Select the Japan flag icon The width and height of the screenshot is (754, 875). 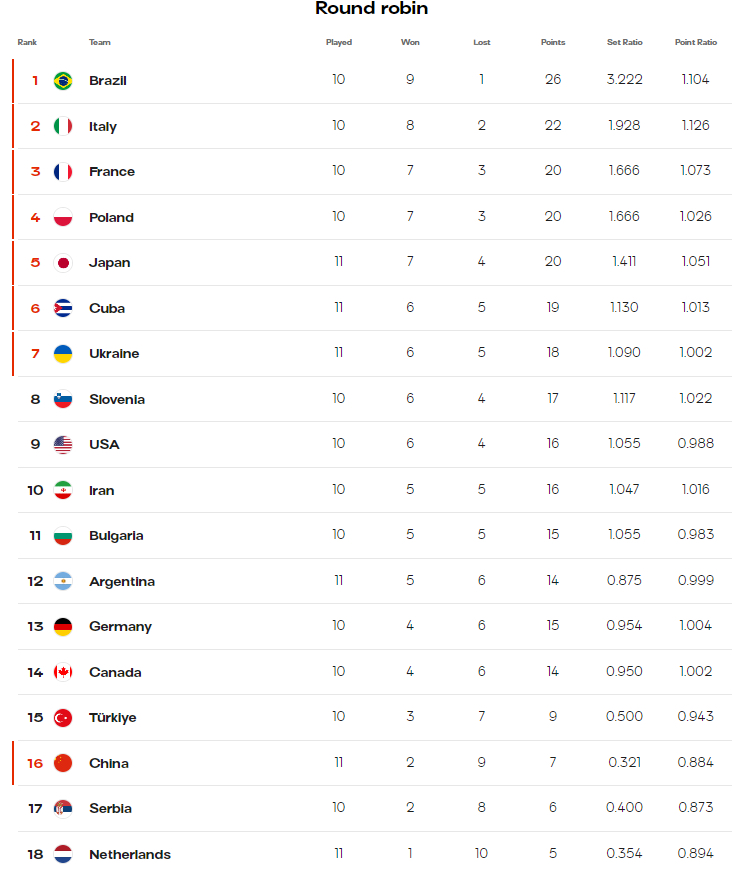coord(63,262)
